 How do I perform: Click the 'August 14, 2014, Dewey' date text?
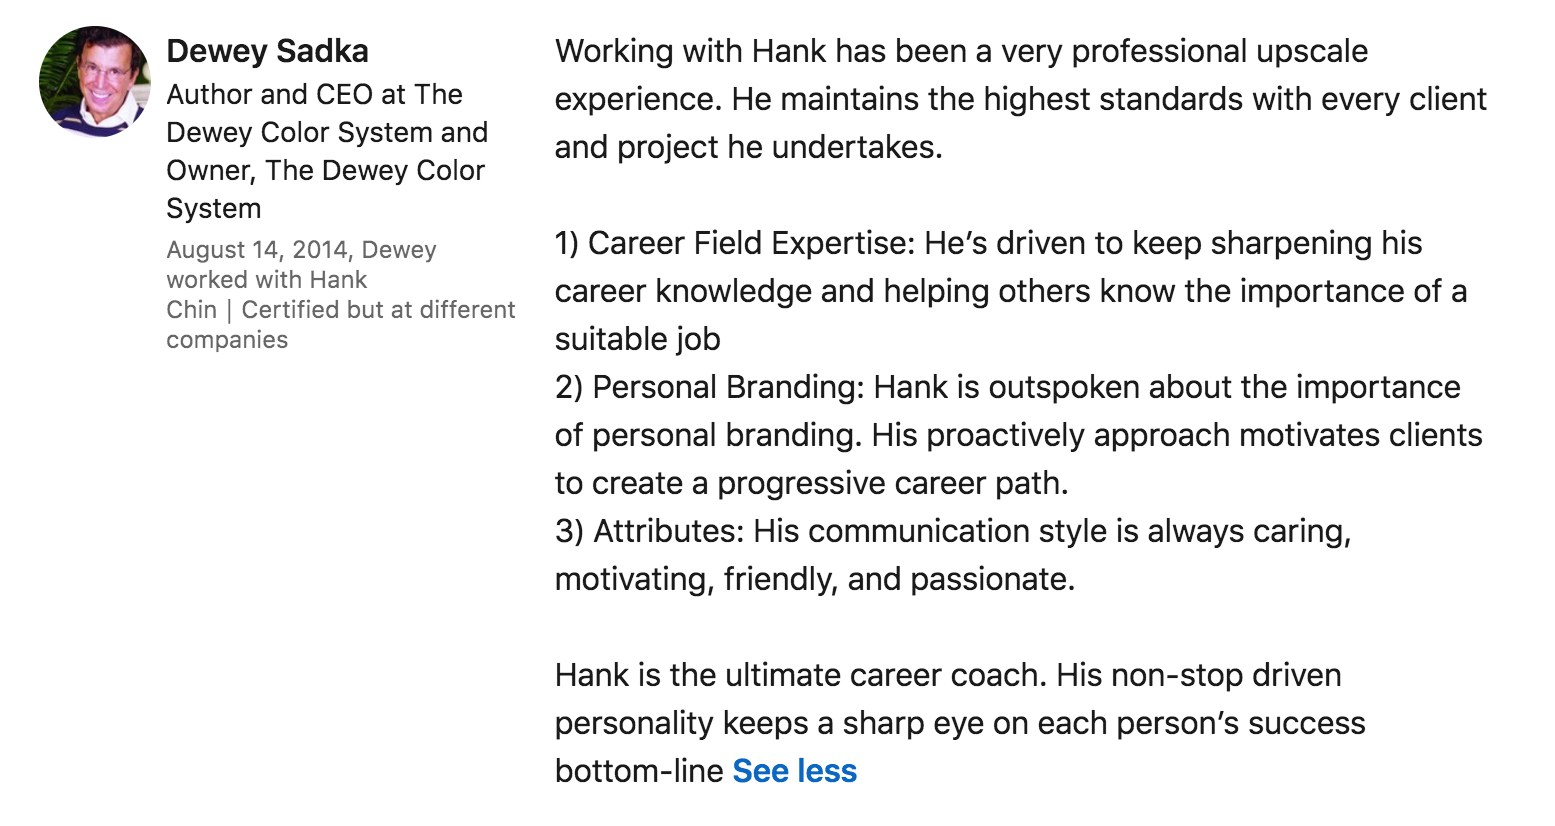pos(301,250)
